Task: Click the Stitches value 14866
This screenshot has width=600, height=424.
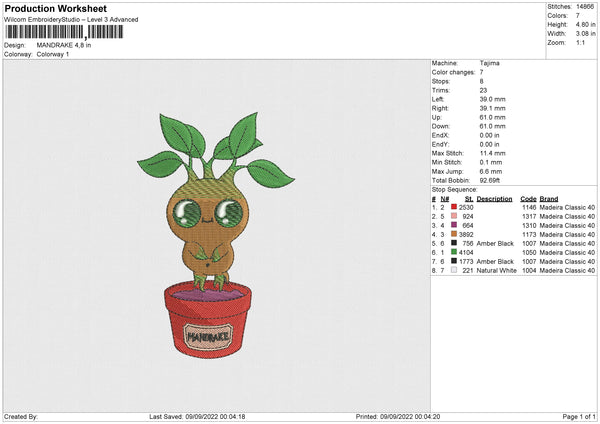Action: (585, 7)
